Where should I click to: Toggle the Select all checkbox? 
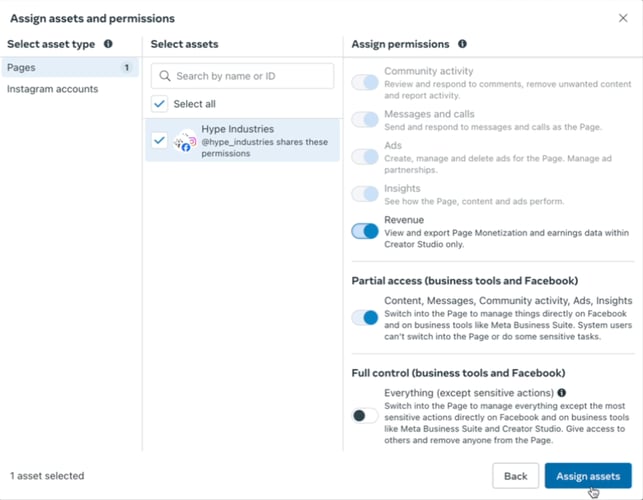pyautogui.click(x=159, y=104)
